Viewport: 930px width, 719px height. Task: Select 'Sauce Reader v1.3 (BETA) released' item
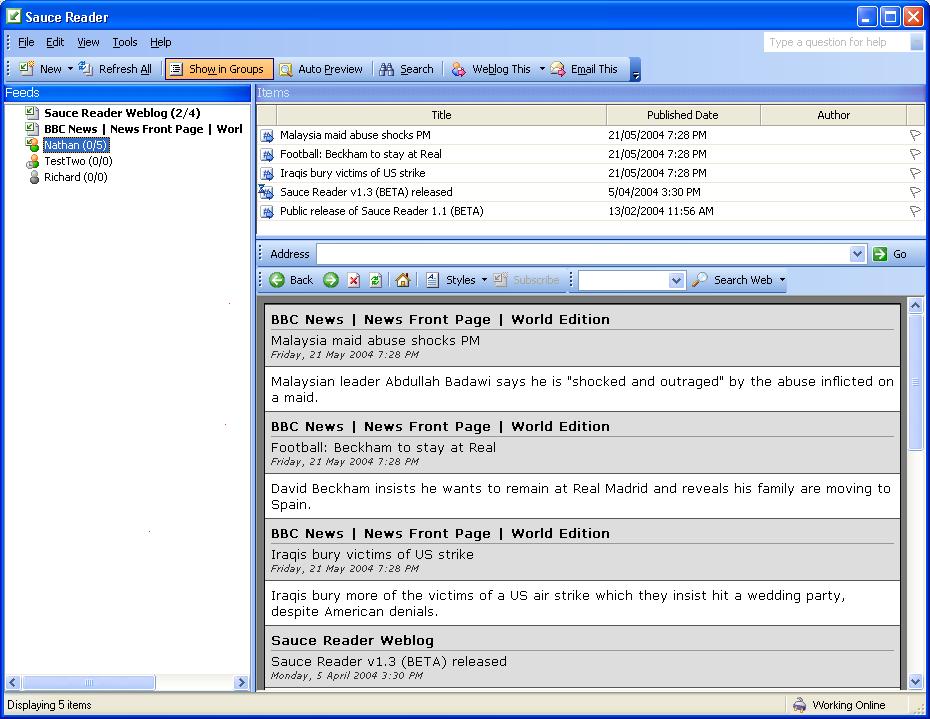pyautogui.click(x=590, y=192)
